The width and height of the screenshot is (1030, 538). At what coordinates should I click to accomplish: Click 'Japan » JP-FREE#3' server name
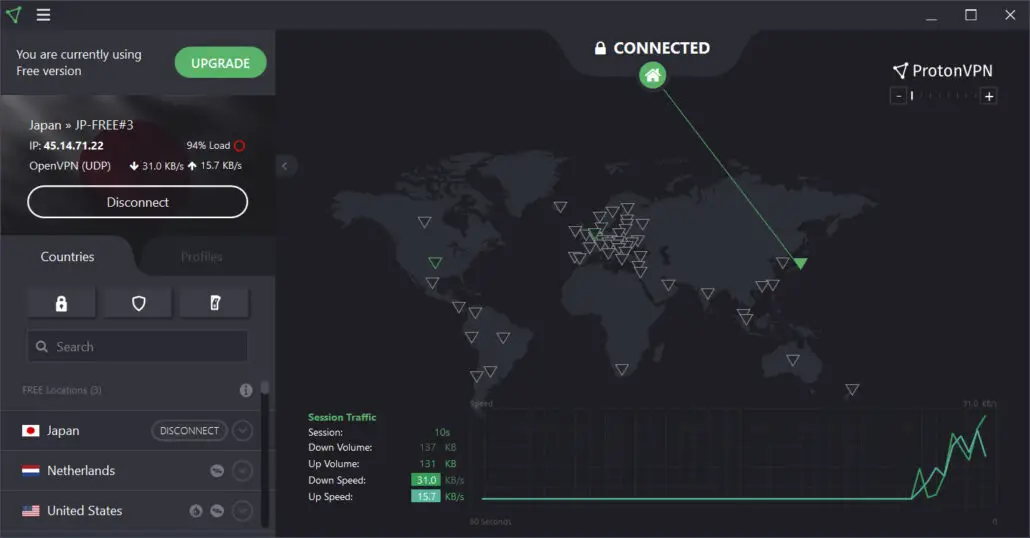pyautogui.click(x=81, y=125)
